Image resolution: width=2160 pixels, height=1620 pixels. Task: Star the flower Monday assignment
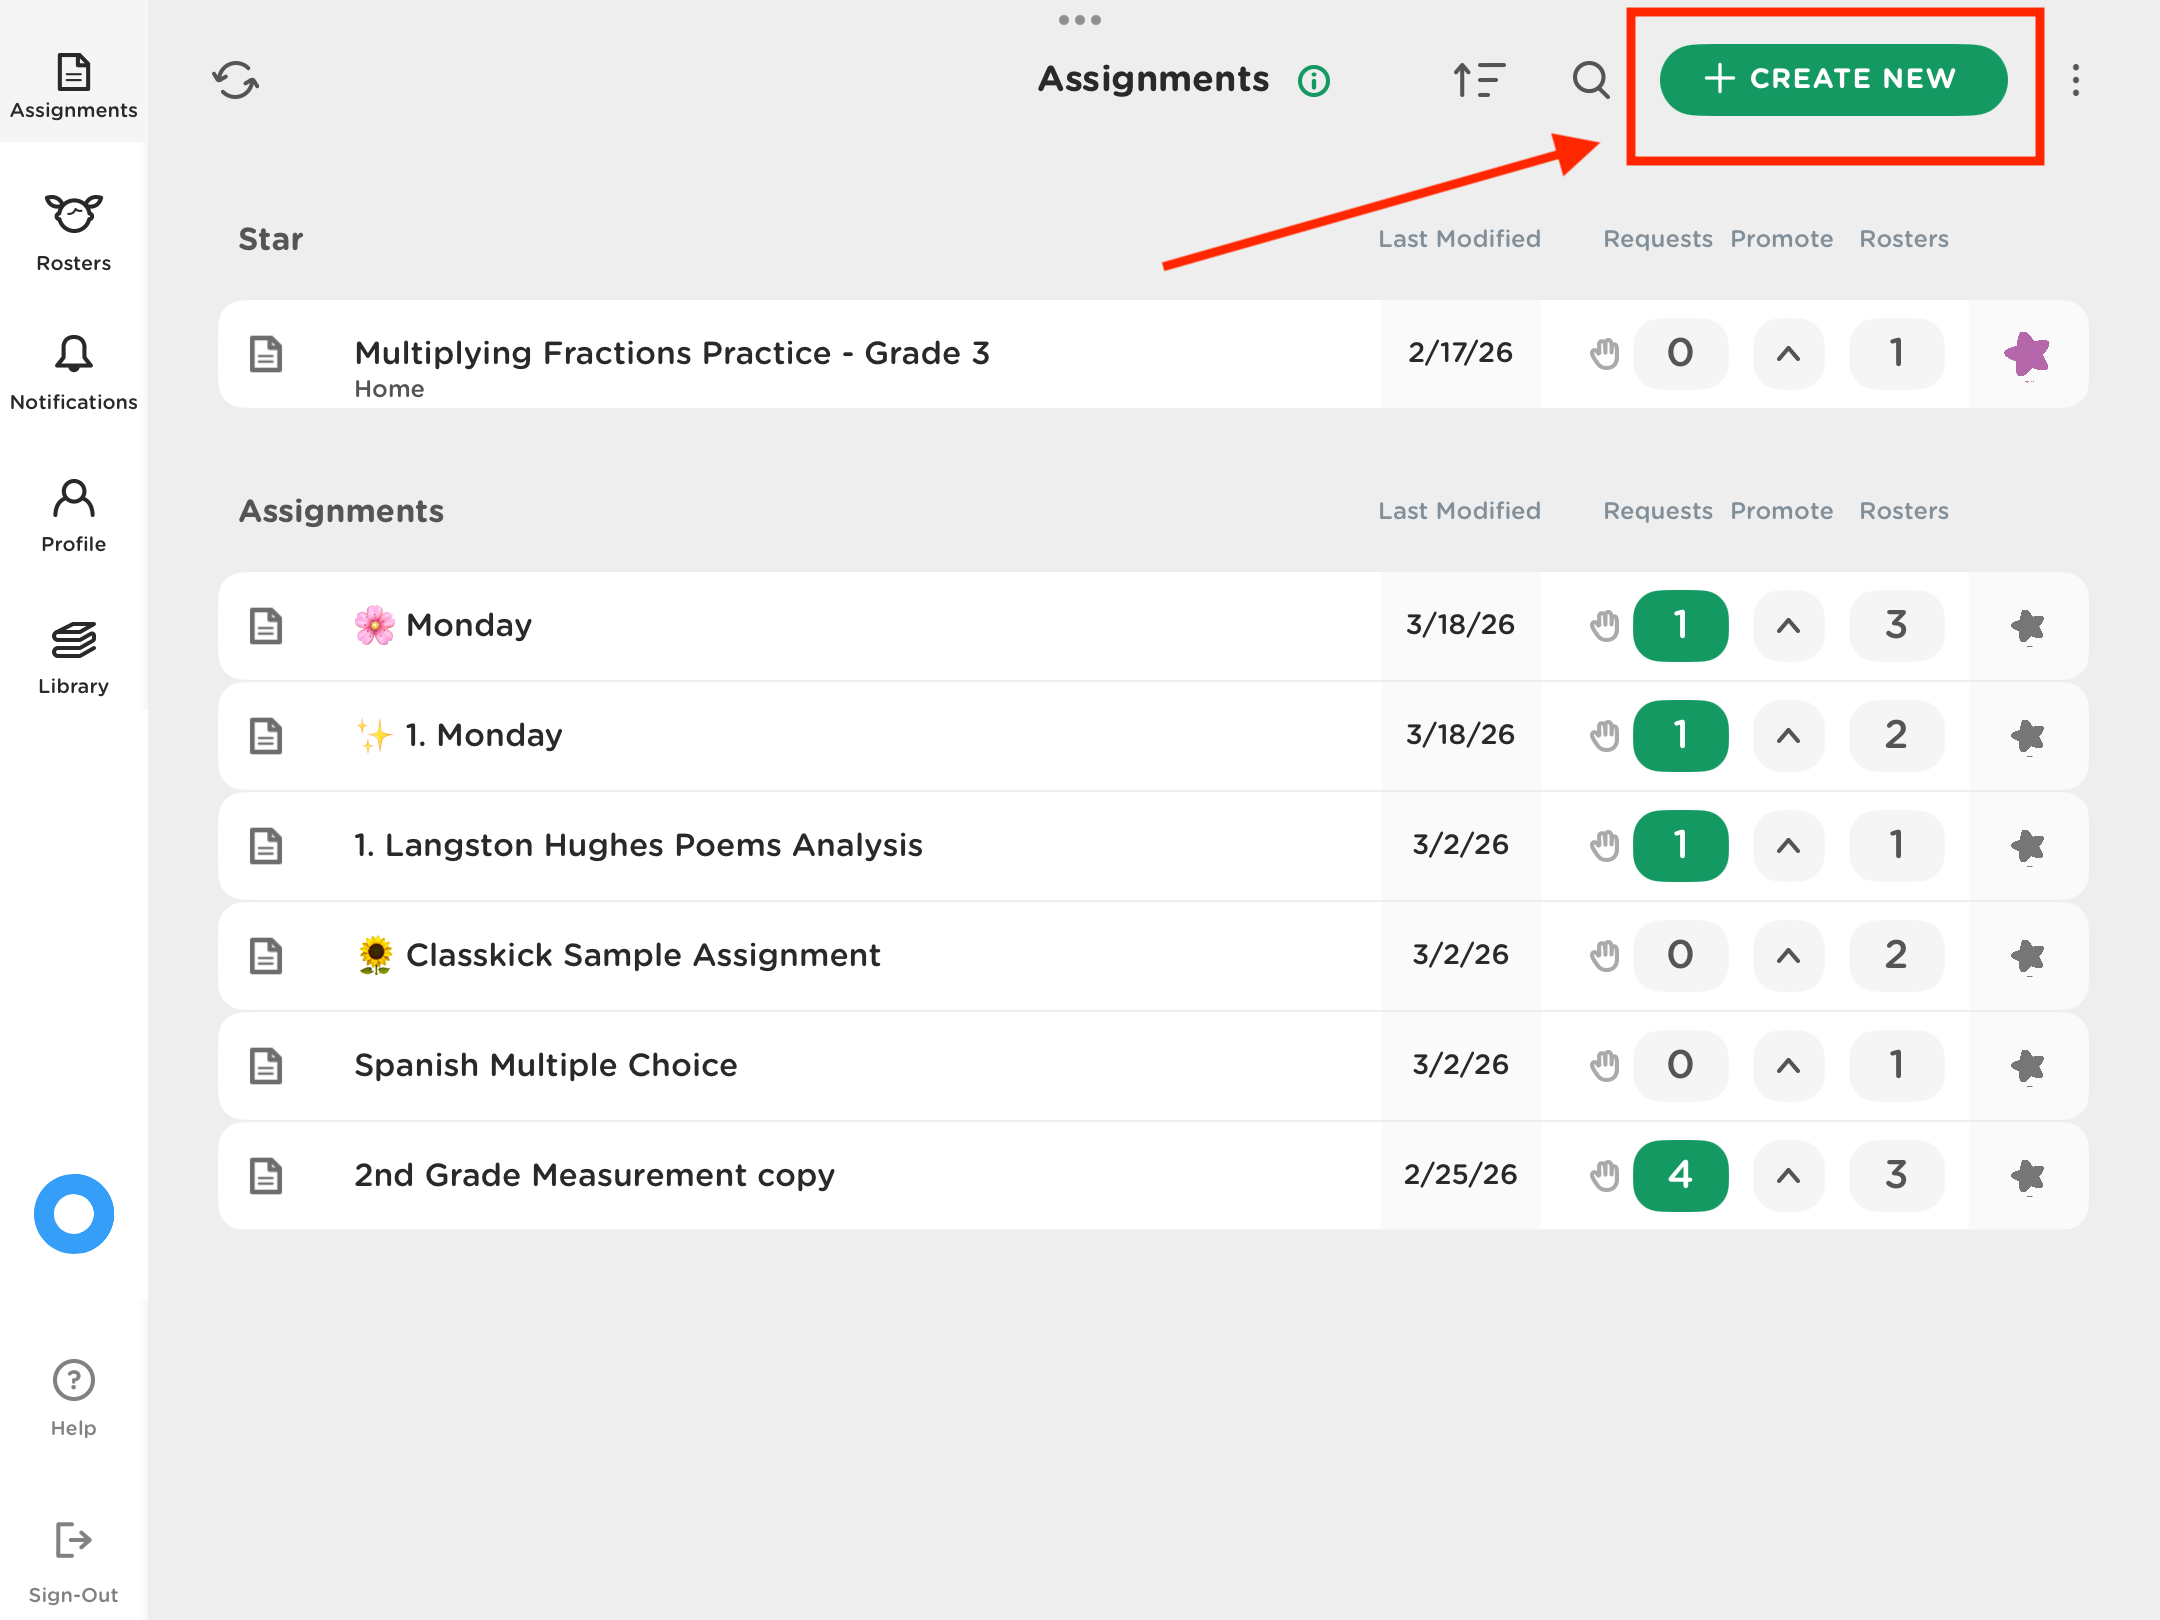tap(2027, 626)
